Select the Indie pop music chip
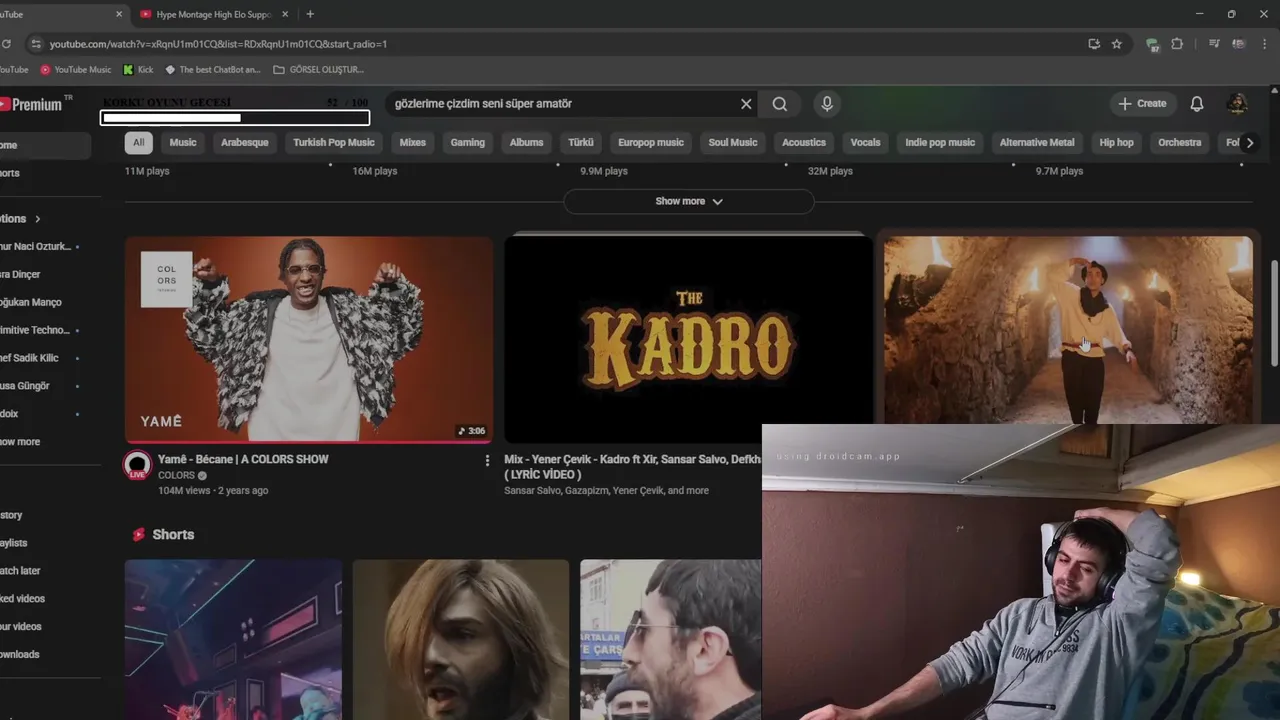 [940, 143]
